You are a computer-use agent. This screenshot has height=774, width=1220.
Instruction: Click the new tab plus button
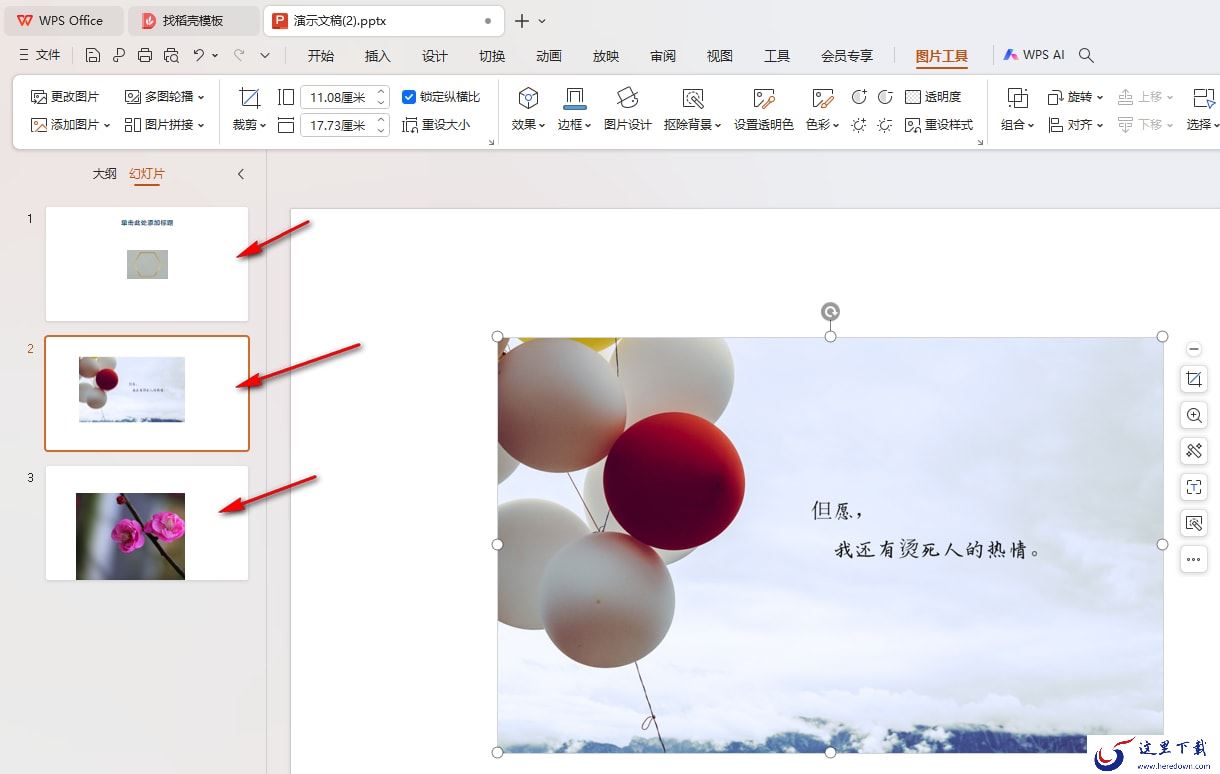point(521,21)
